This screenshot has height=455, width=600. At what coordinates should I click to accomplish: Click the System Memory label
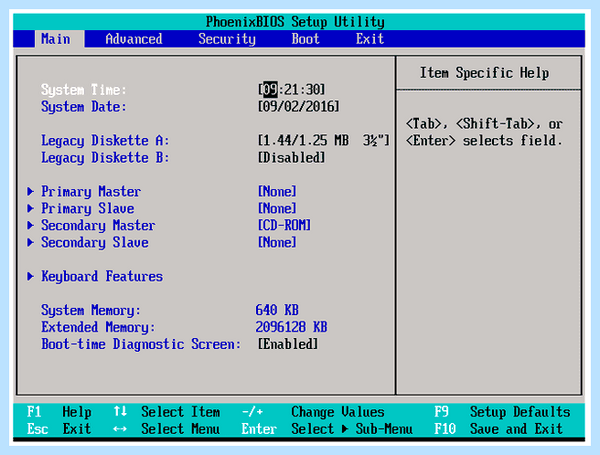[91, 310]
